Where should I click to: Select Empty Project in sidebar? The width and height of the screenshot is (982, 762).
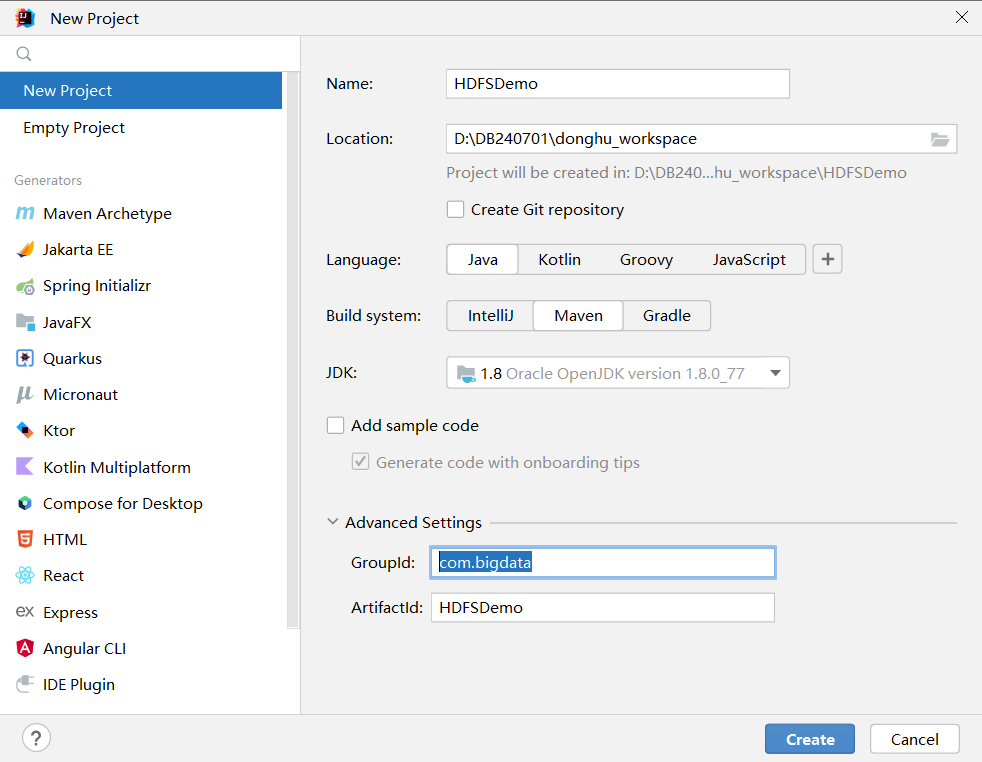tap(74, 128)
